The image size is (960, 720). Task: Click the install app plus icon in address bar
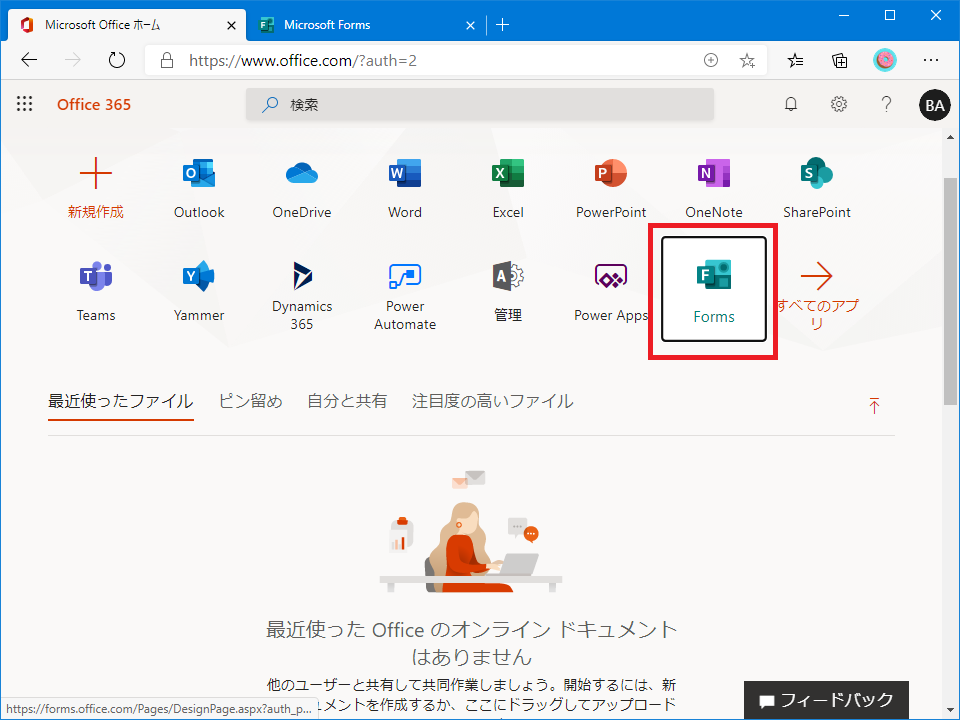coord(711,60)
